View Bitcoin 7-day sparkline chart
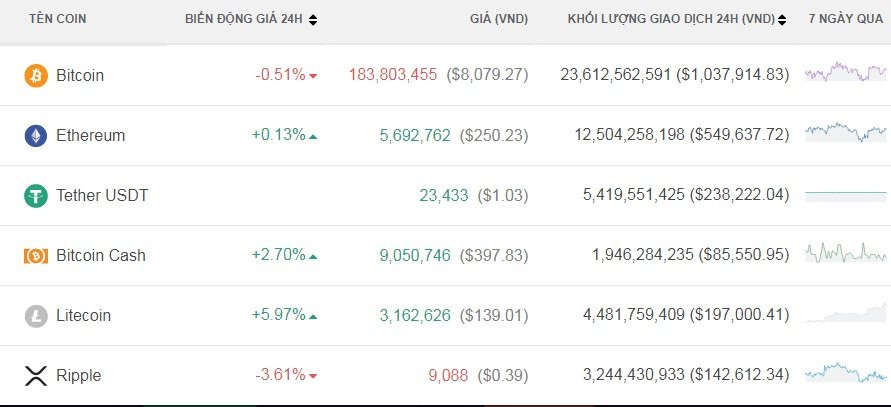 pyautogui.click(x=845, y=73)
